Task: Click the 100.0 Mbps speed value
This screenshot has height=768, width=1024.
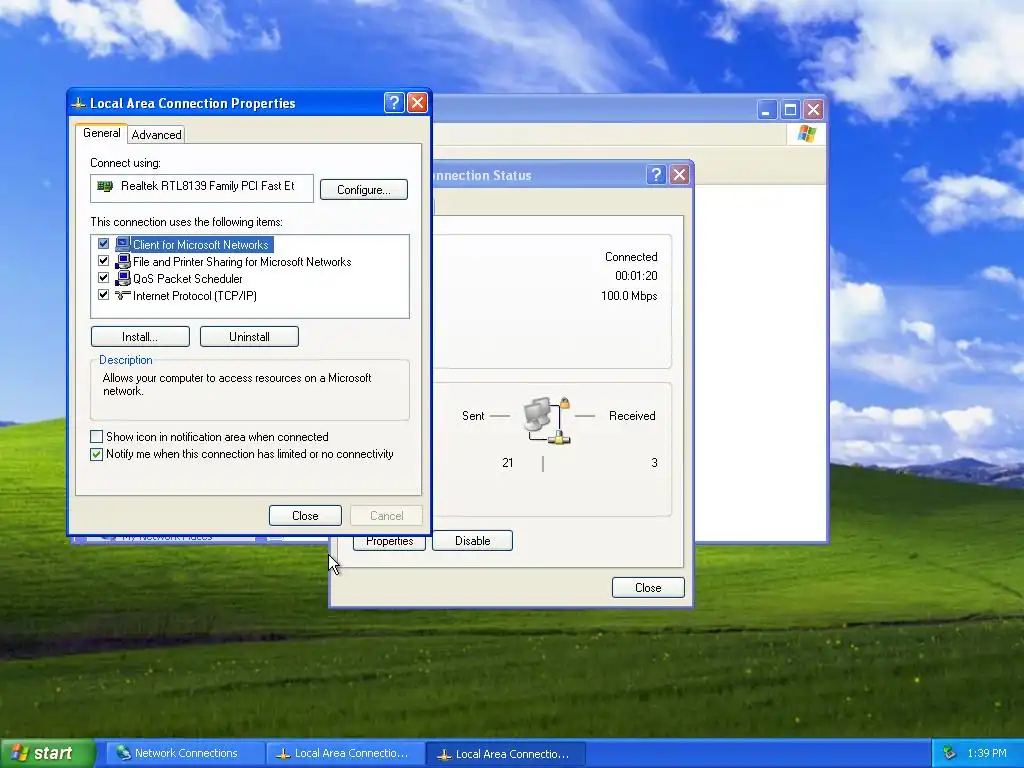Action: [629, 296]
